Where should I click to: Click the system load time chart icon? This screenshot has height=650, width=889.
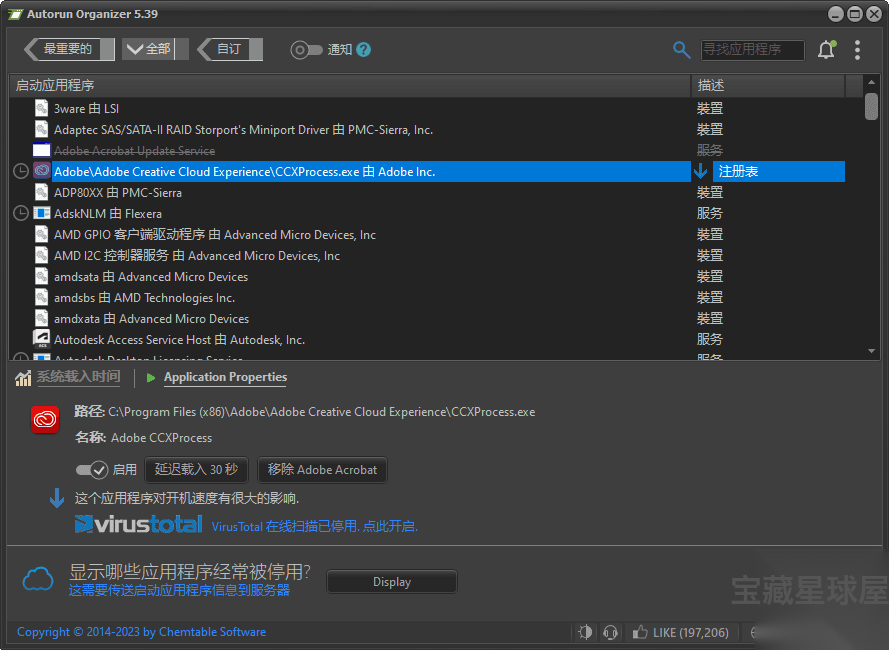tap(23, 377)
